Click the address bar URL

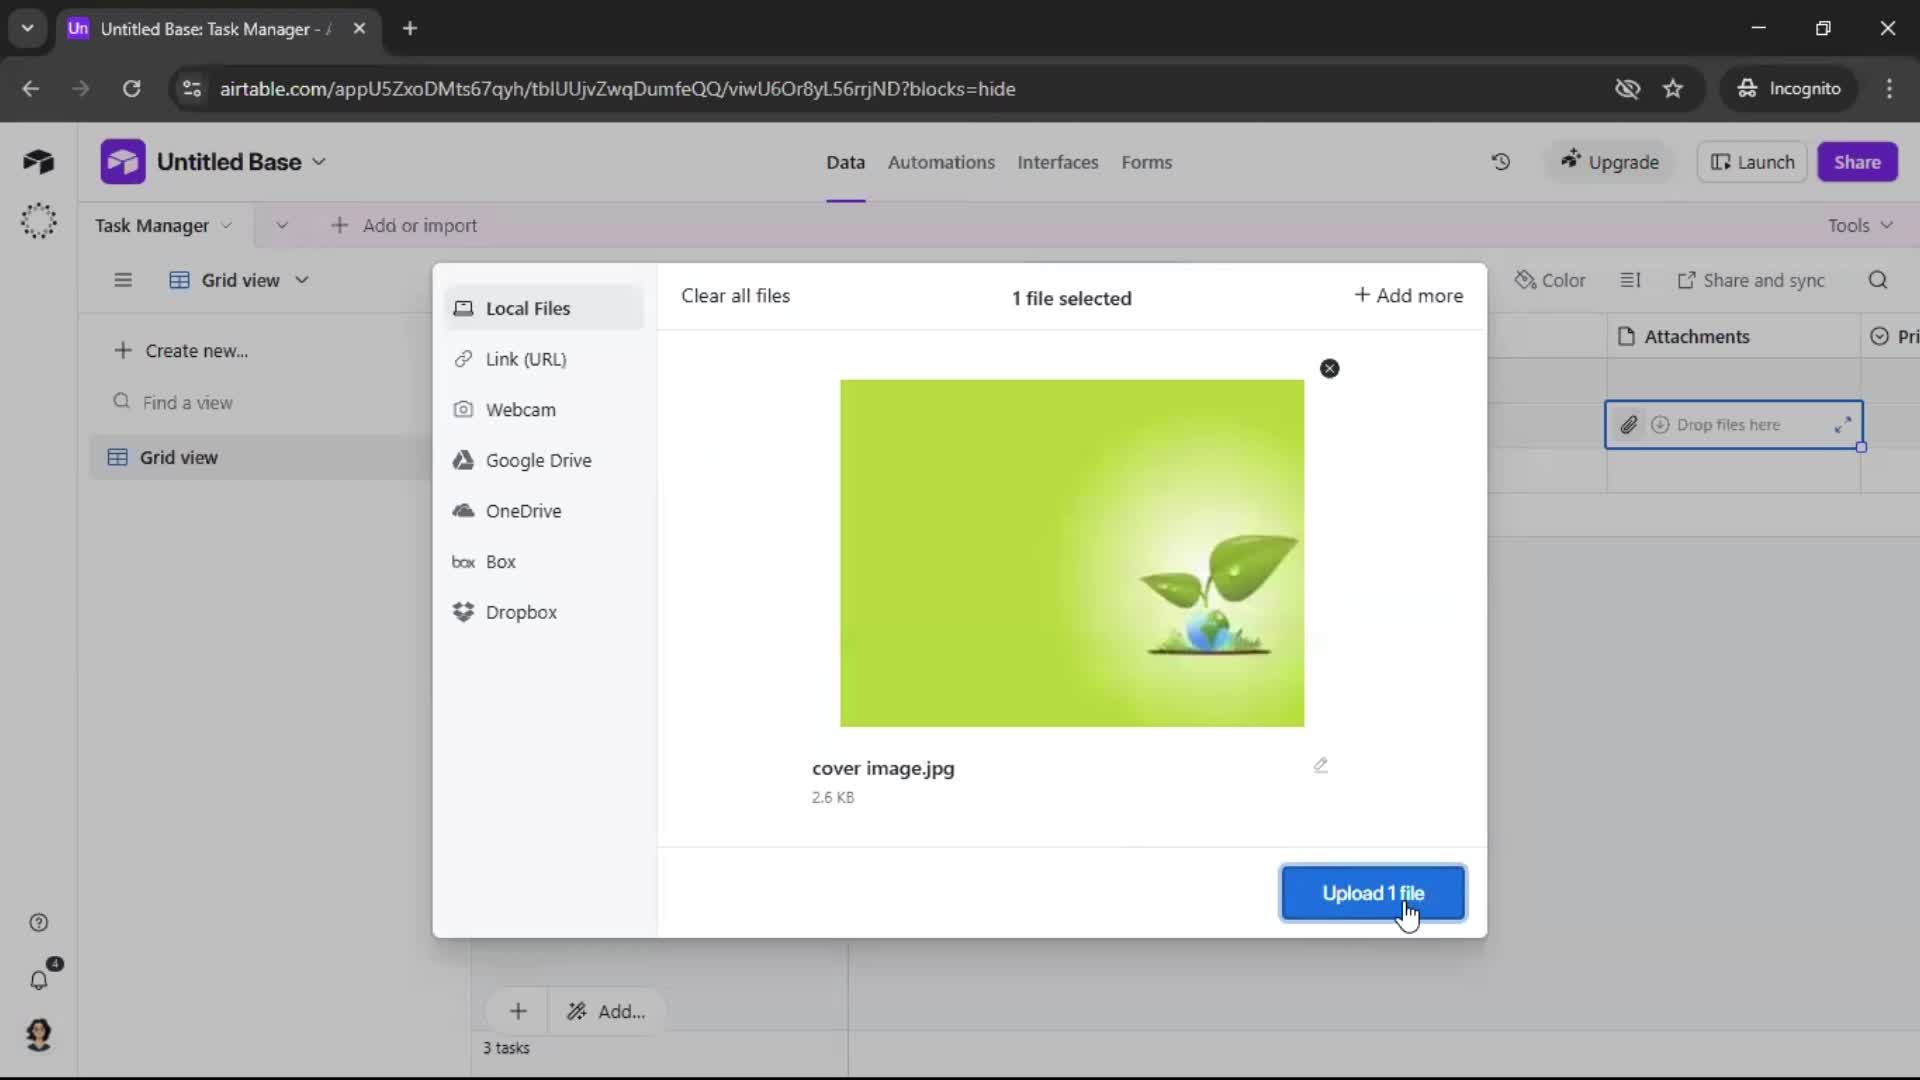[617, 89]
